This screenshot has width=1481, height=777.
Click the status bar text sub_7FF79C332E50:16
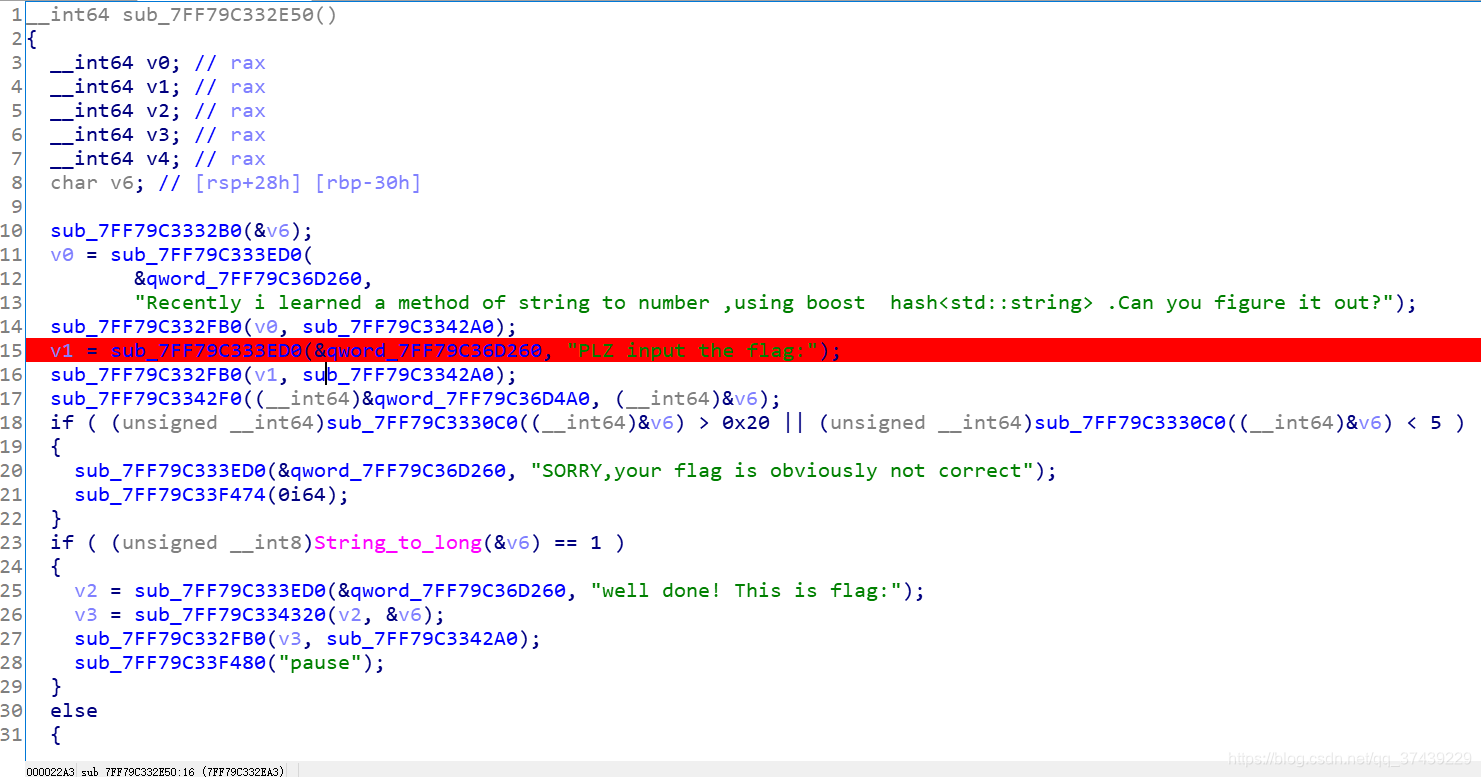[x=141, y=770]
